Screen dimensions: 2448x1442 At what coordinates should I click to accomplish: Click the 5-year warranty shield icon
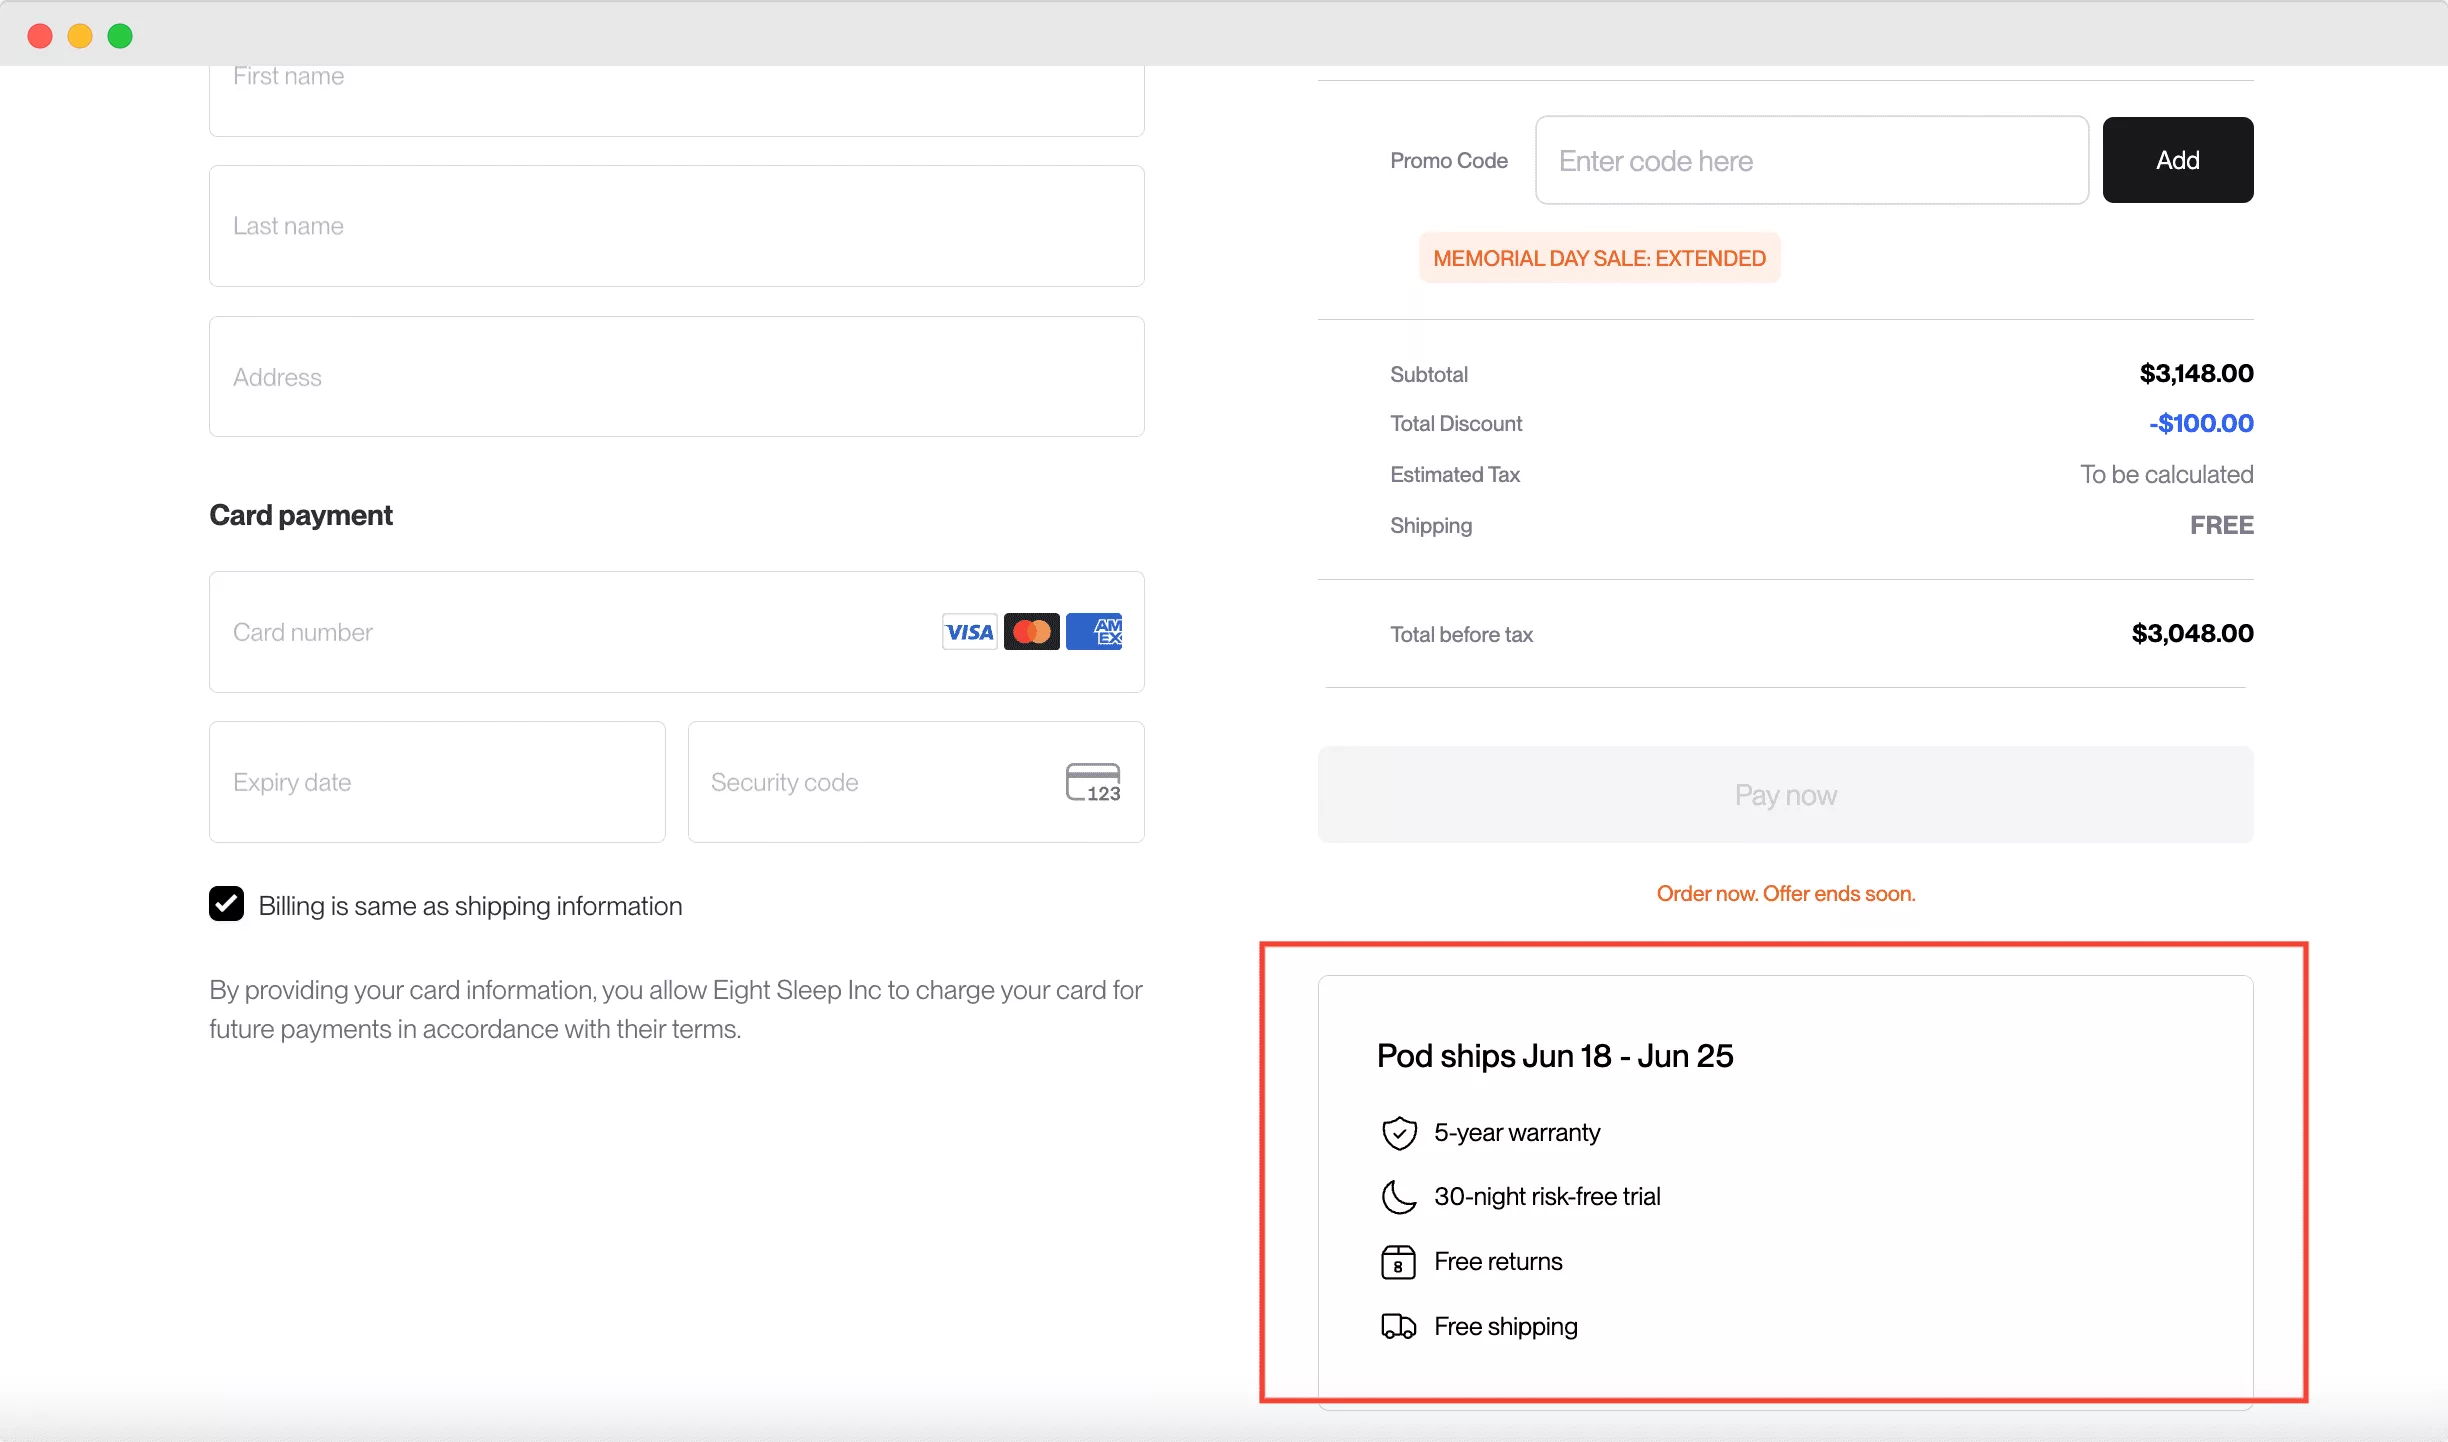[1399, 1133]
